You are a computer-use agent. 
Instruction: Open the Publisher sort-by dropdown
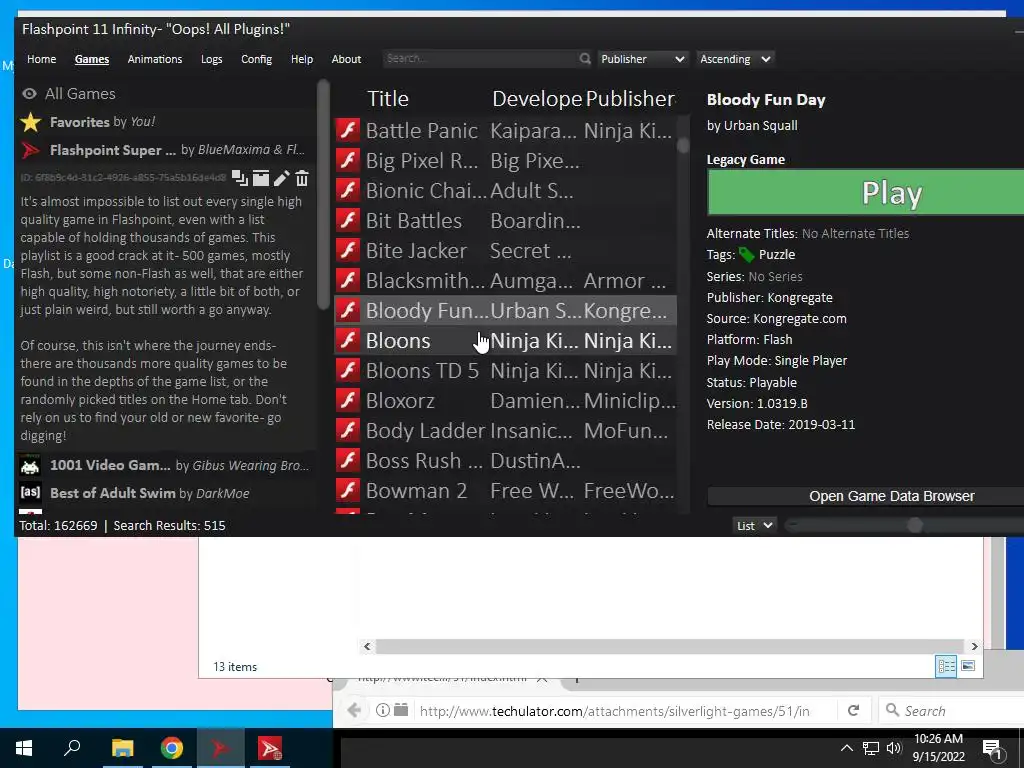[642, 59]
